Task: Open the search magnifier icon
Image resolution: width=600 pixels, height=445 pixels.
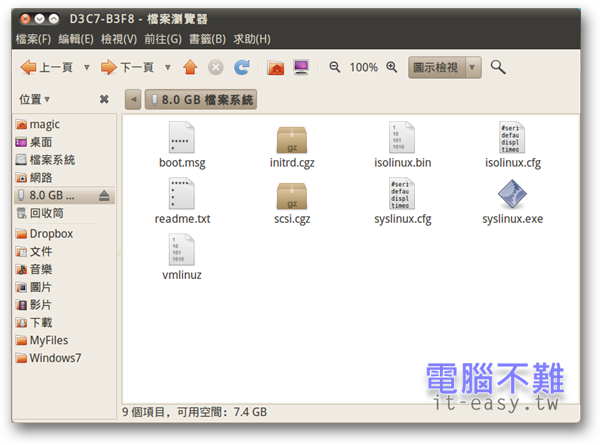Action: click(x=498, y=67)
